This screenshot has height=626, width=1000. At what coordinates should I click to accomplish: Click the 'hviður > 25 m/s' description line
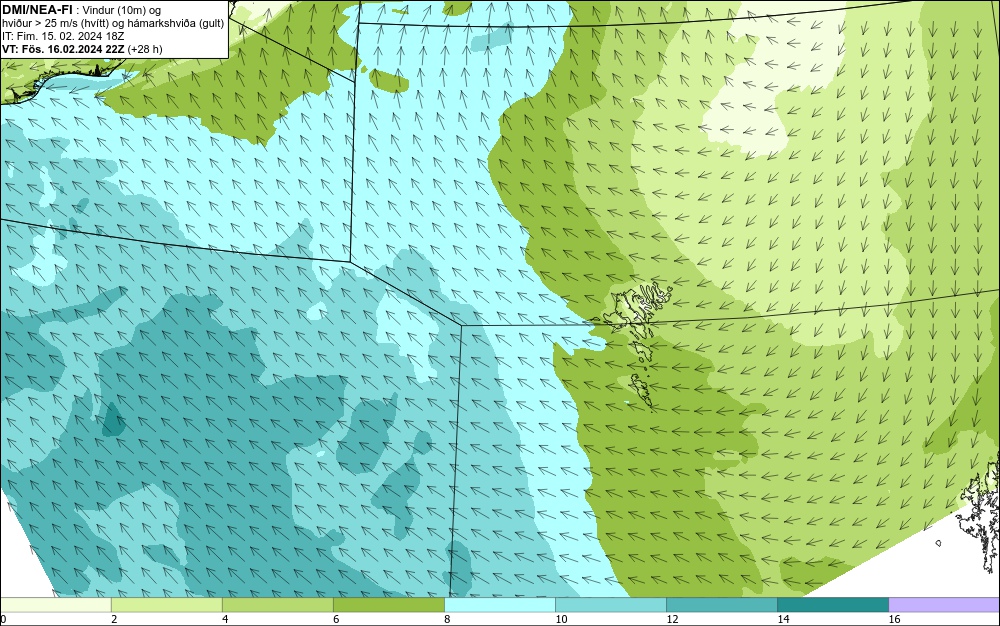[113, 24]
